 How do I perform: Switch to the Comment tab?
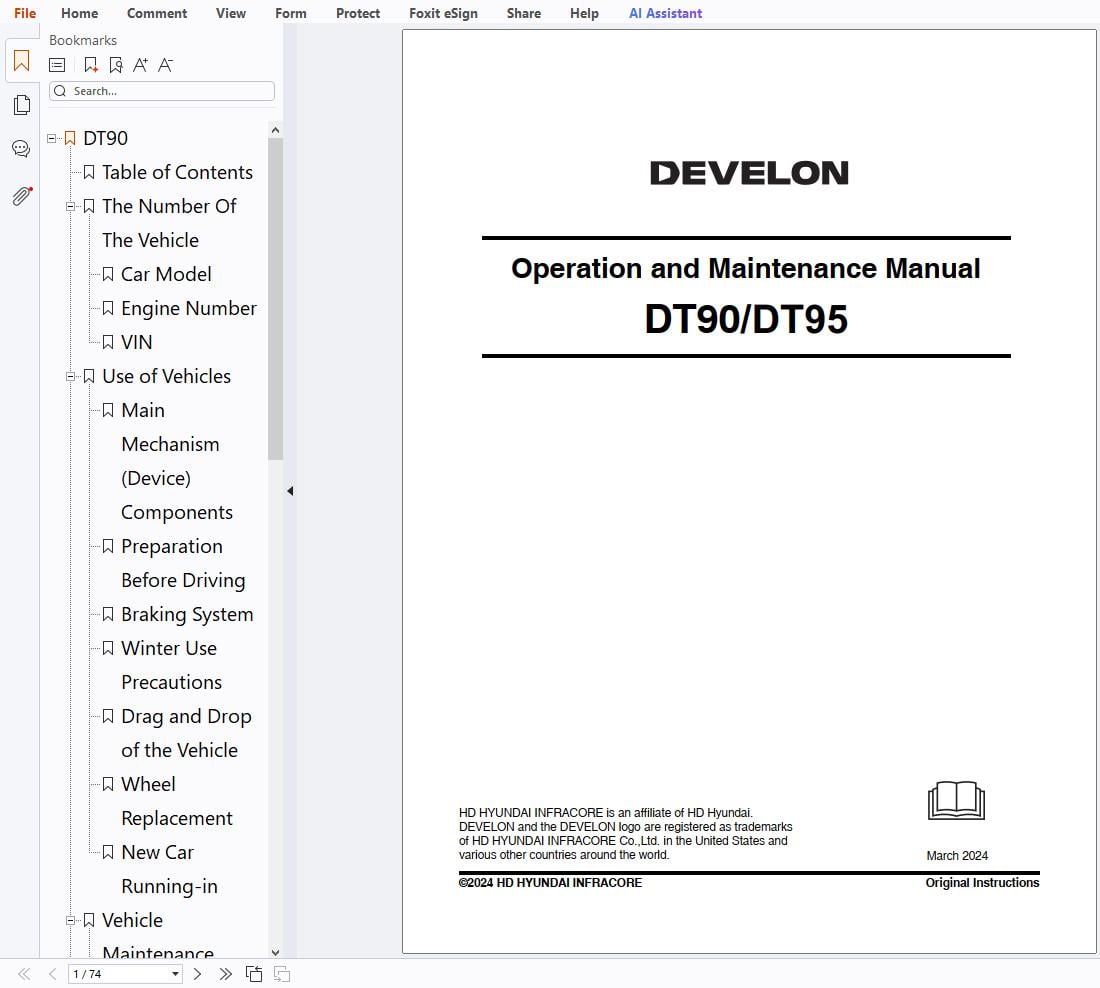[x=156, y=13]
